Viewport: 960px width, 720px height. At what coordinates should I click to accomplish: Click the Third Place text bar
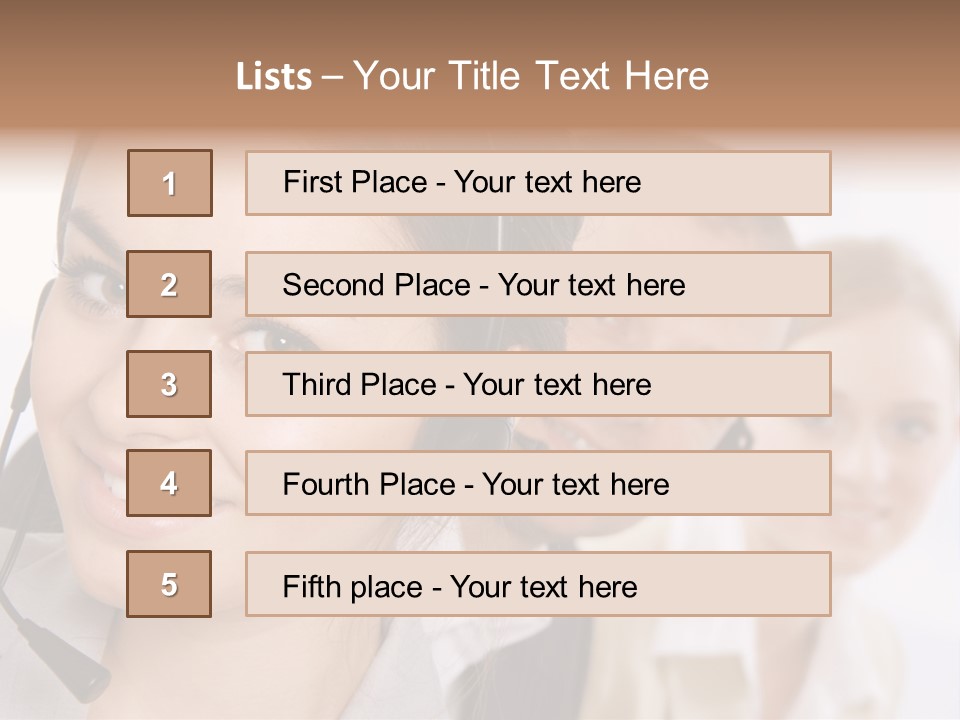click(538, 384)
